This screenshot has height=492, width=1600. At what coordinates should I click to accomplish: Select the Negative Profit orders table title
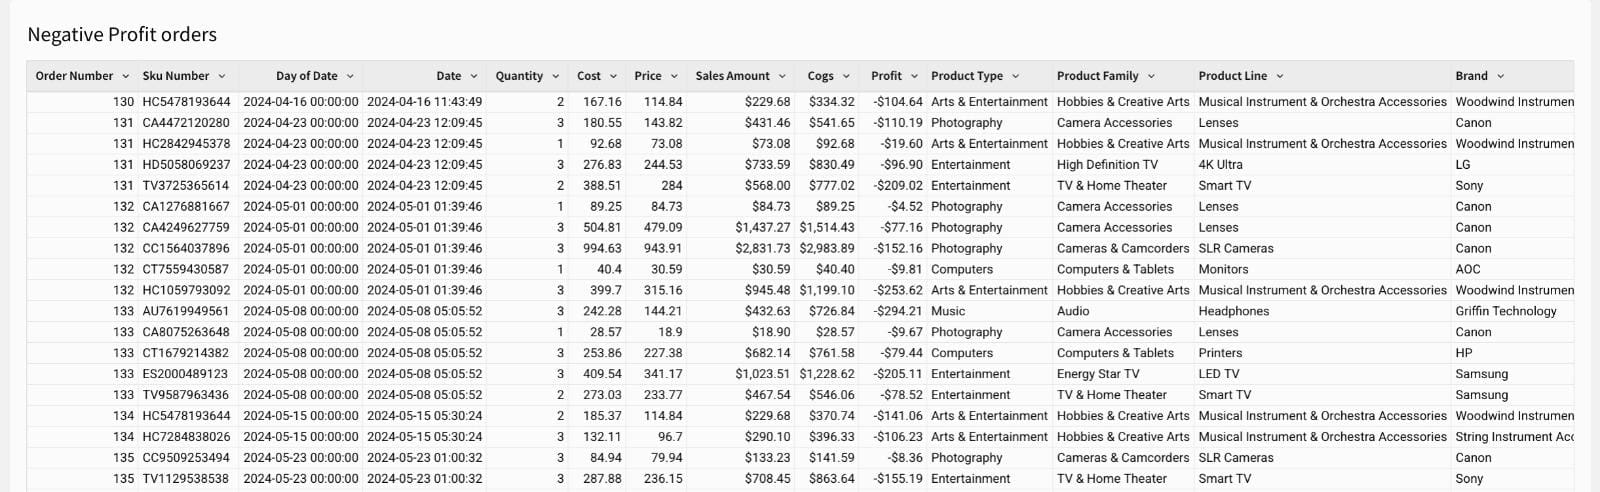[122, 35]
